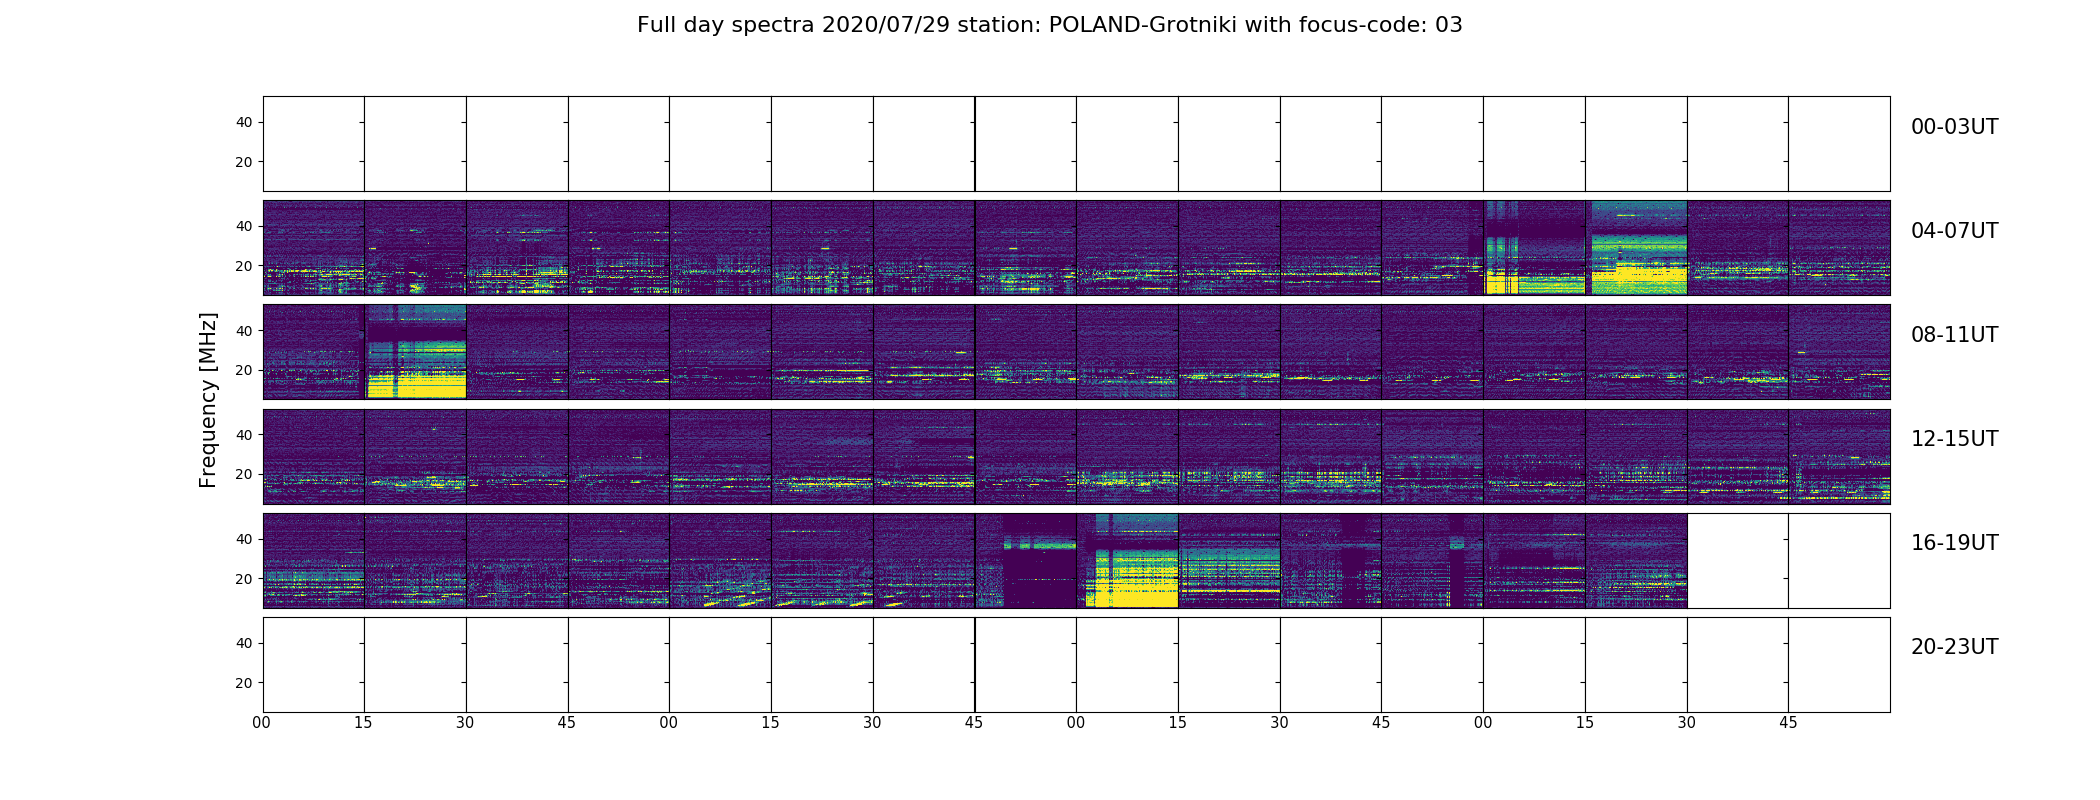Click the 20 MHz tick of the 16-19UT row
The width and height of the screenshot is (2100, 800).
[x=244, y=579]
